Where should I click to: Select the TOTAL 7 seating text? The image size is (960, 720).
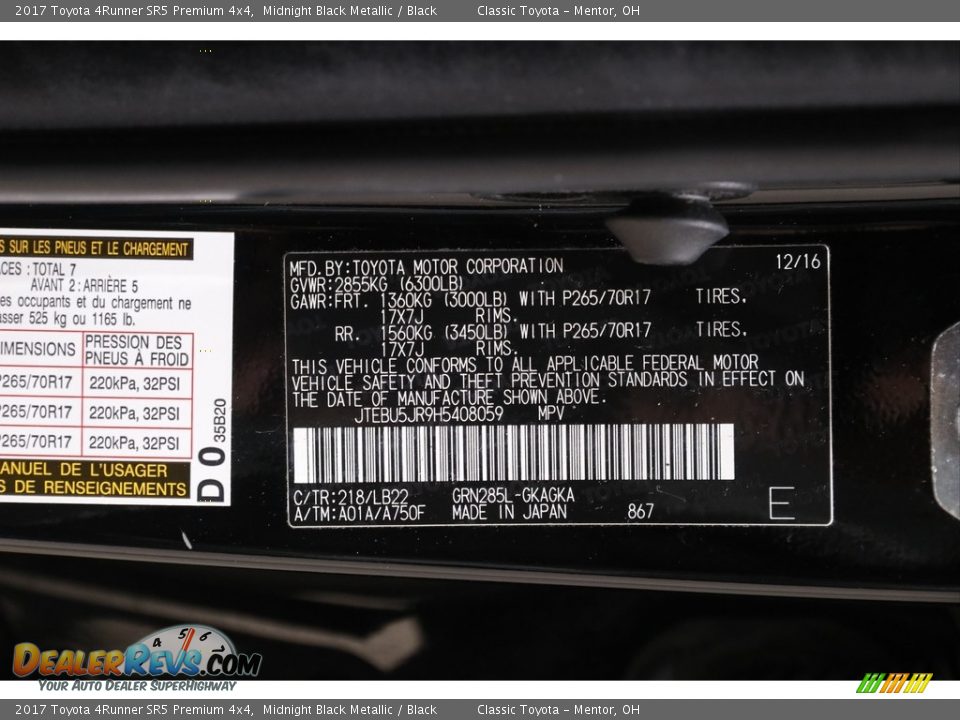pyautogui.click(x=54, y=269)
